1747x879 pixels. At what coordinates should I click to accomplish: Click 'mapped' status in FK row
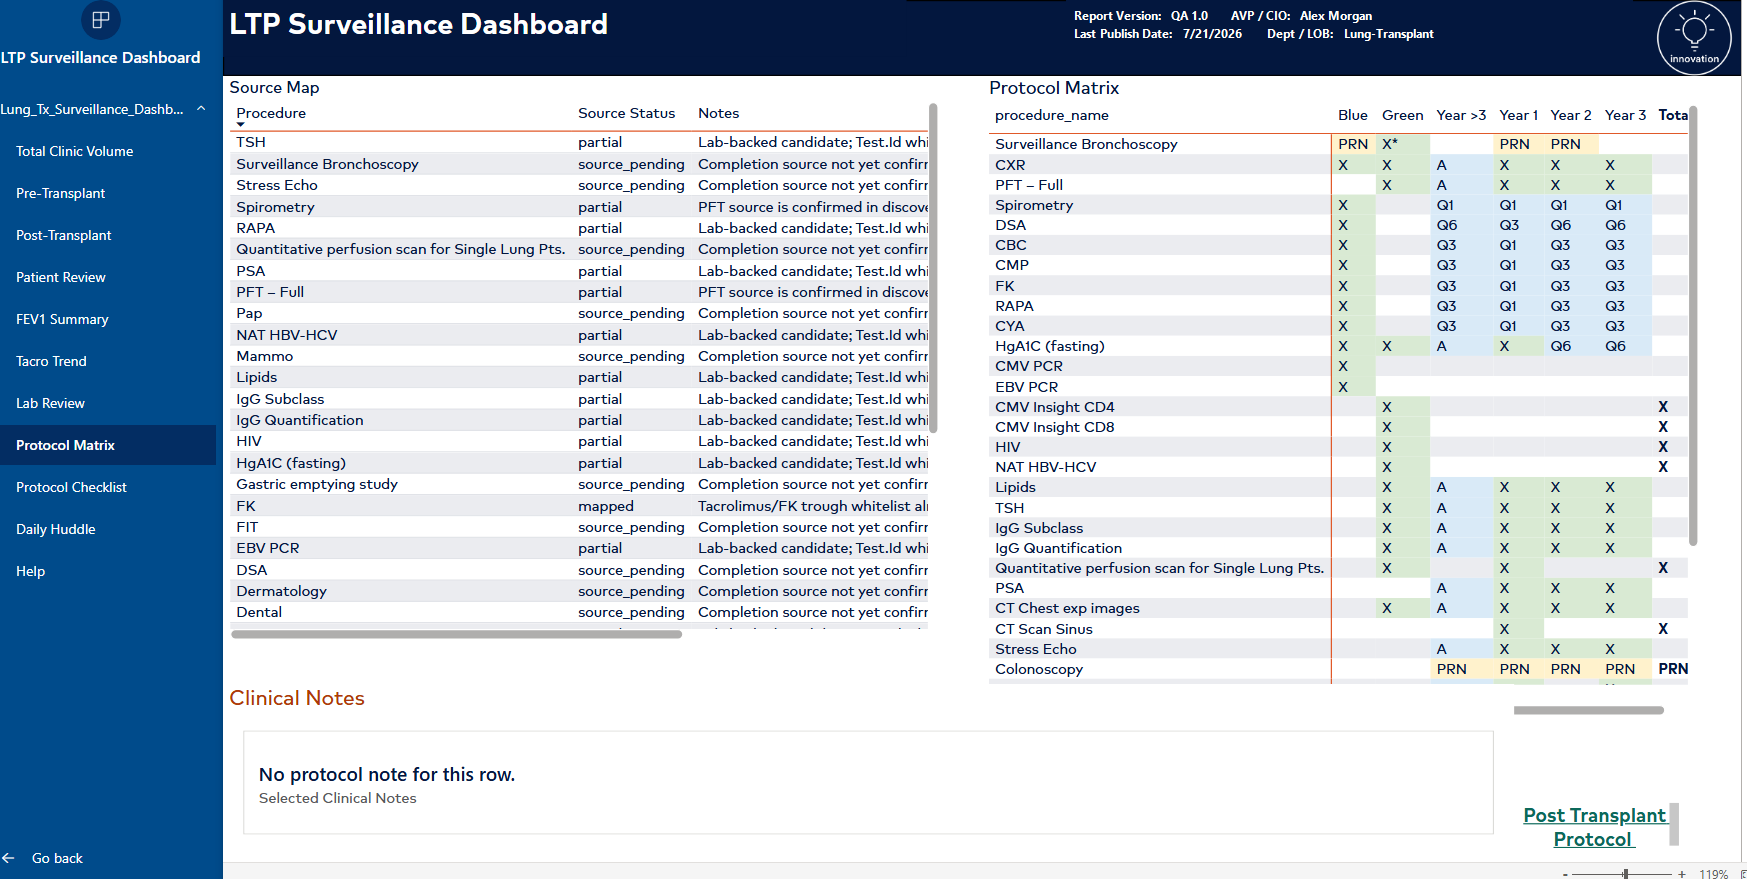point(605,506)
